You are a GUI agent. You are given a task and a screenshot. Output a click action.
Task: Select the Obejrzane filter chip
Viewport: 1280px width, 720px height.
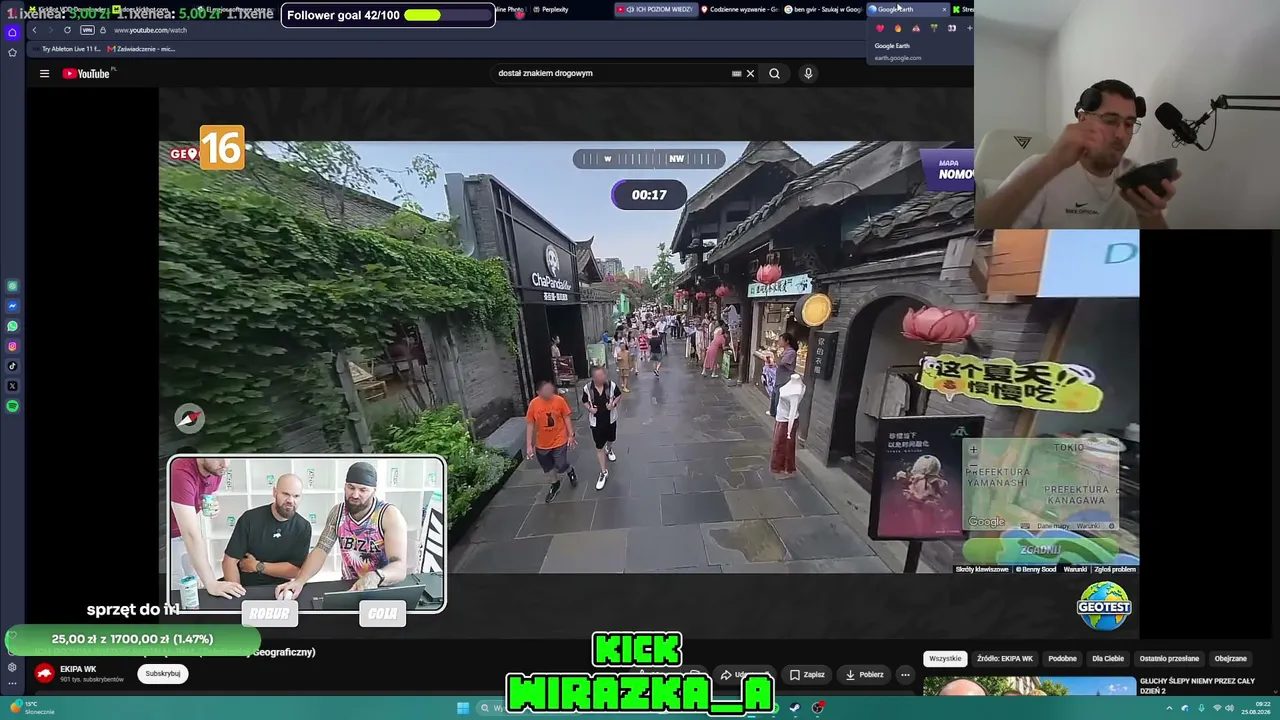(1230, 659)
